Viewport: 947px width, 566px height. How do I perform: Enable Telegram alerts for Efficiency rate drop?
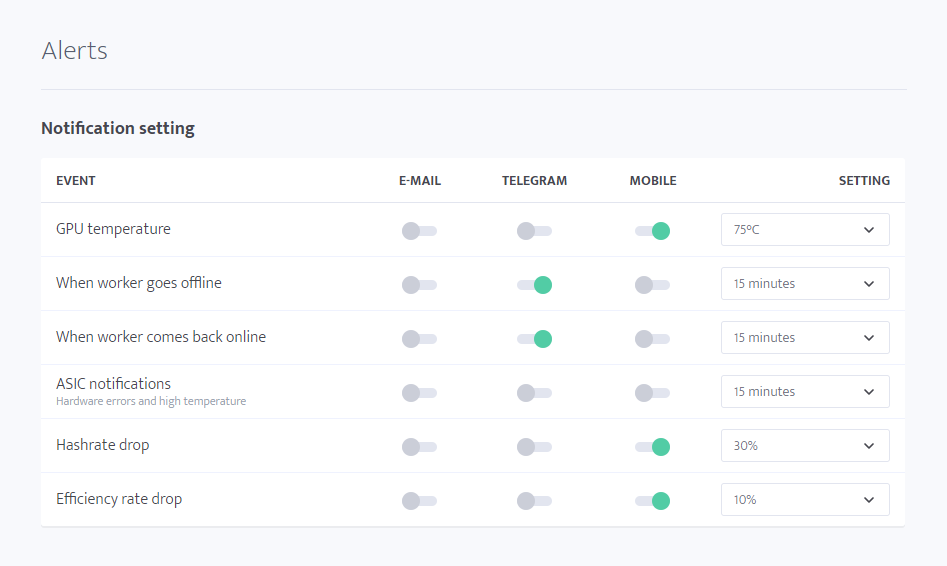tap(534, 501)
